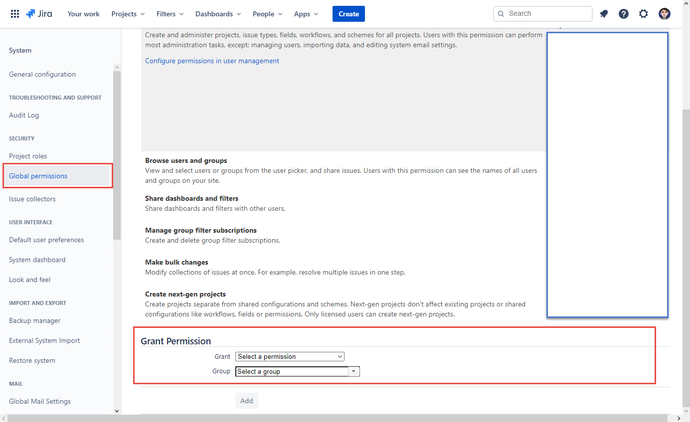
Task: Click Configure permissions in user management
Action: click(212, 61)
